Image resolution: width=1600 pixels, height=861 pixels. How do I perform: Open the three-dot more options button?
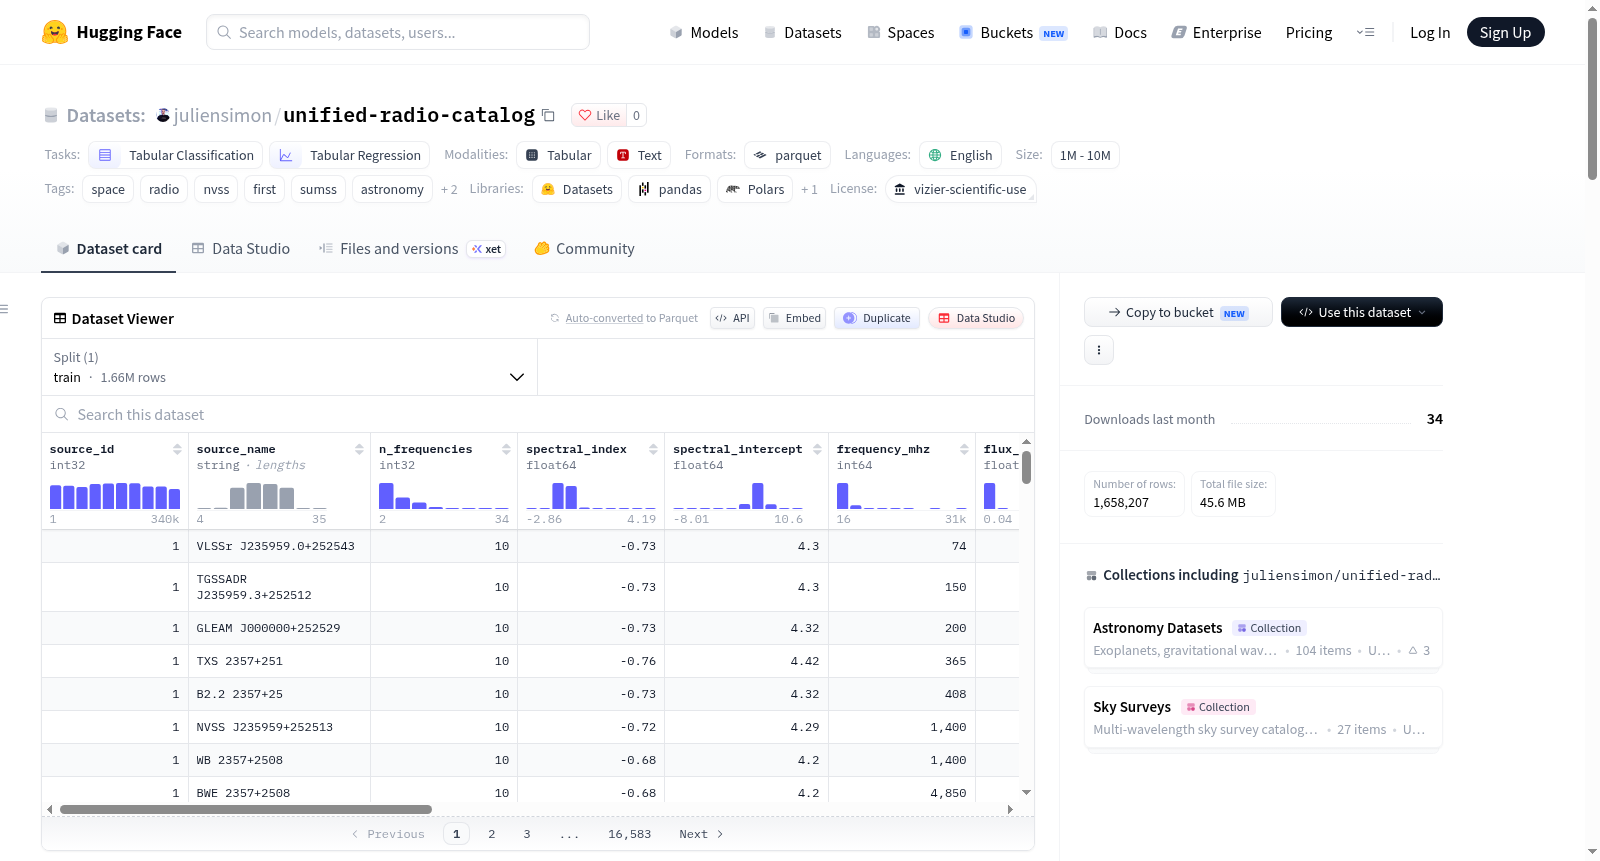click(1099, 350)
